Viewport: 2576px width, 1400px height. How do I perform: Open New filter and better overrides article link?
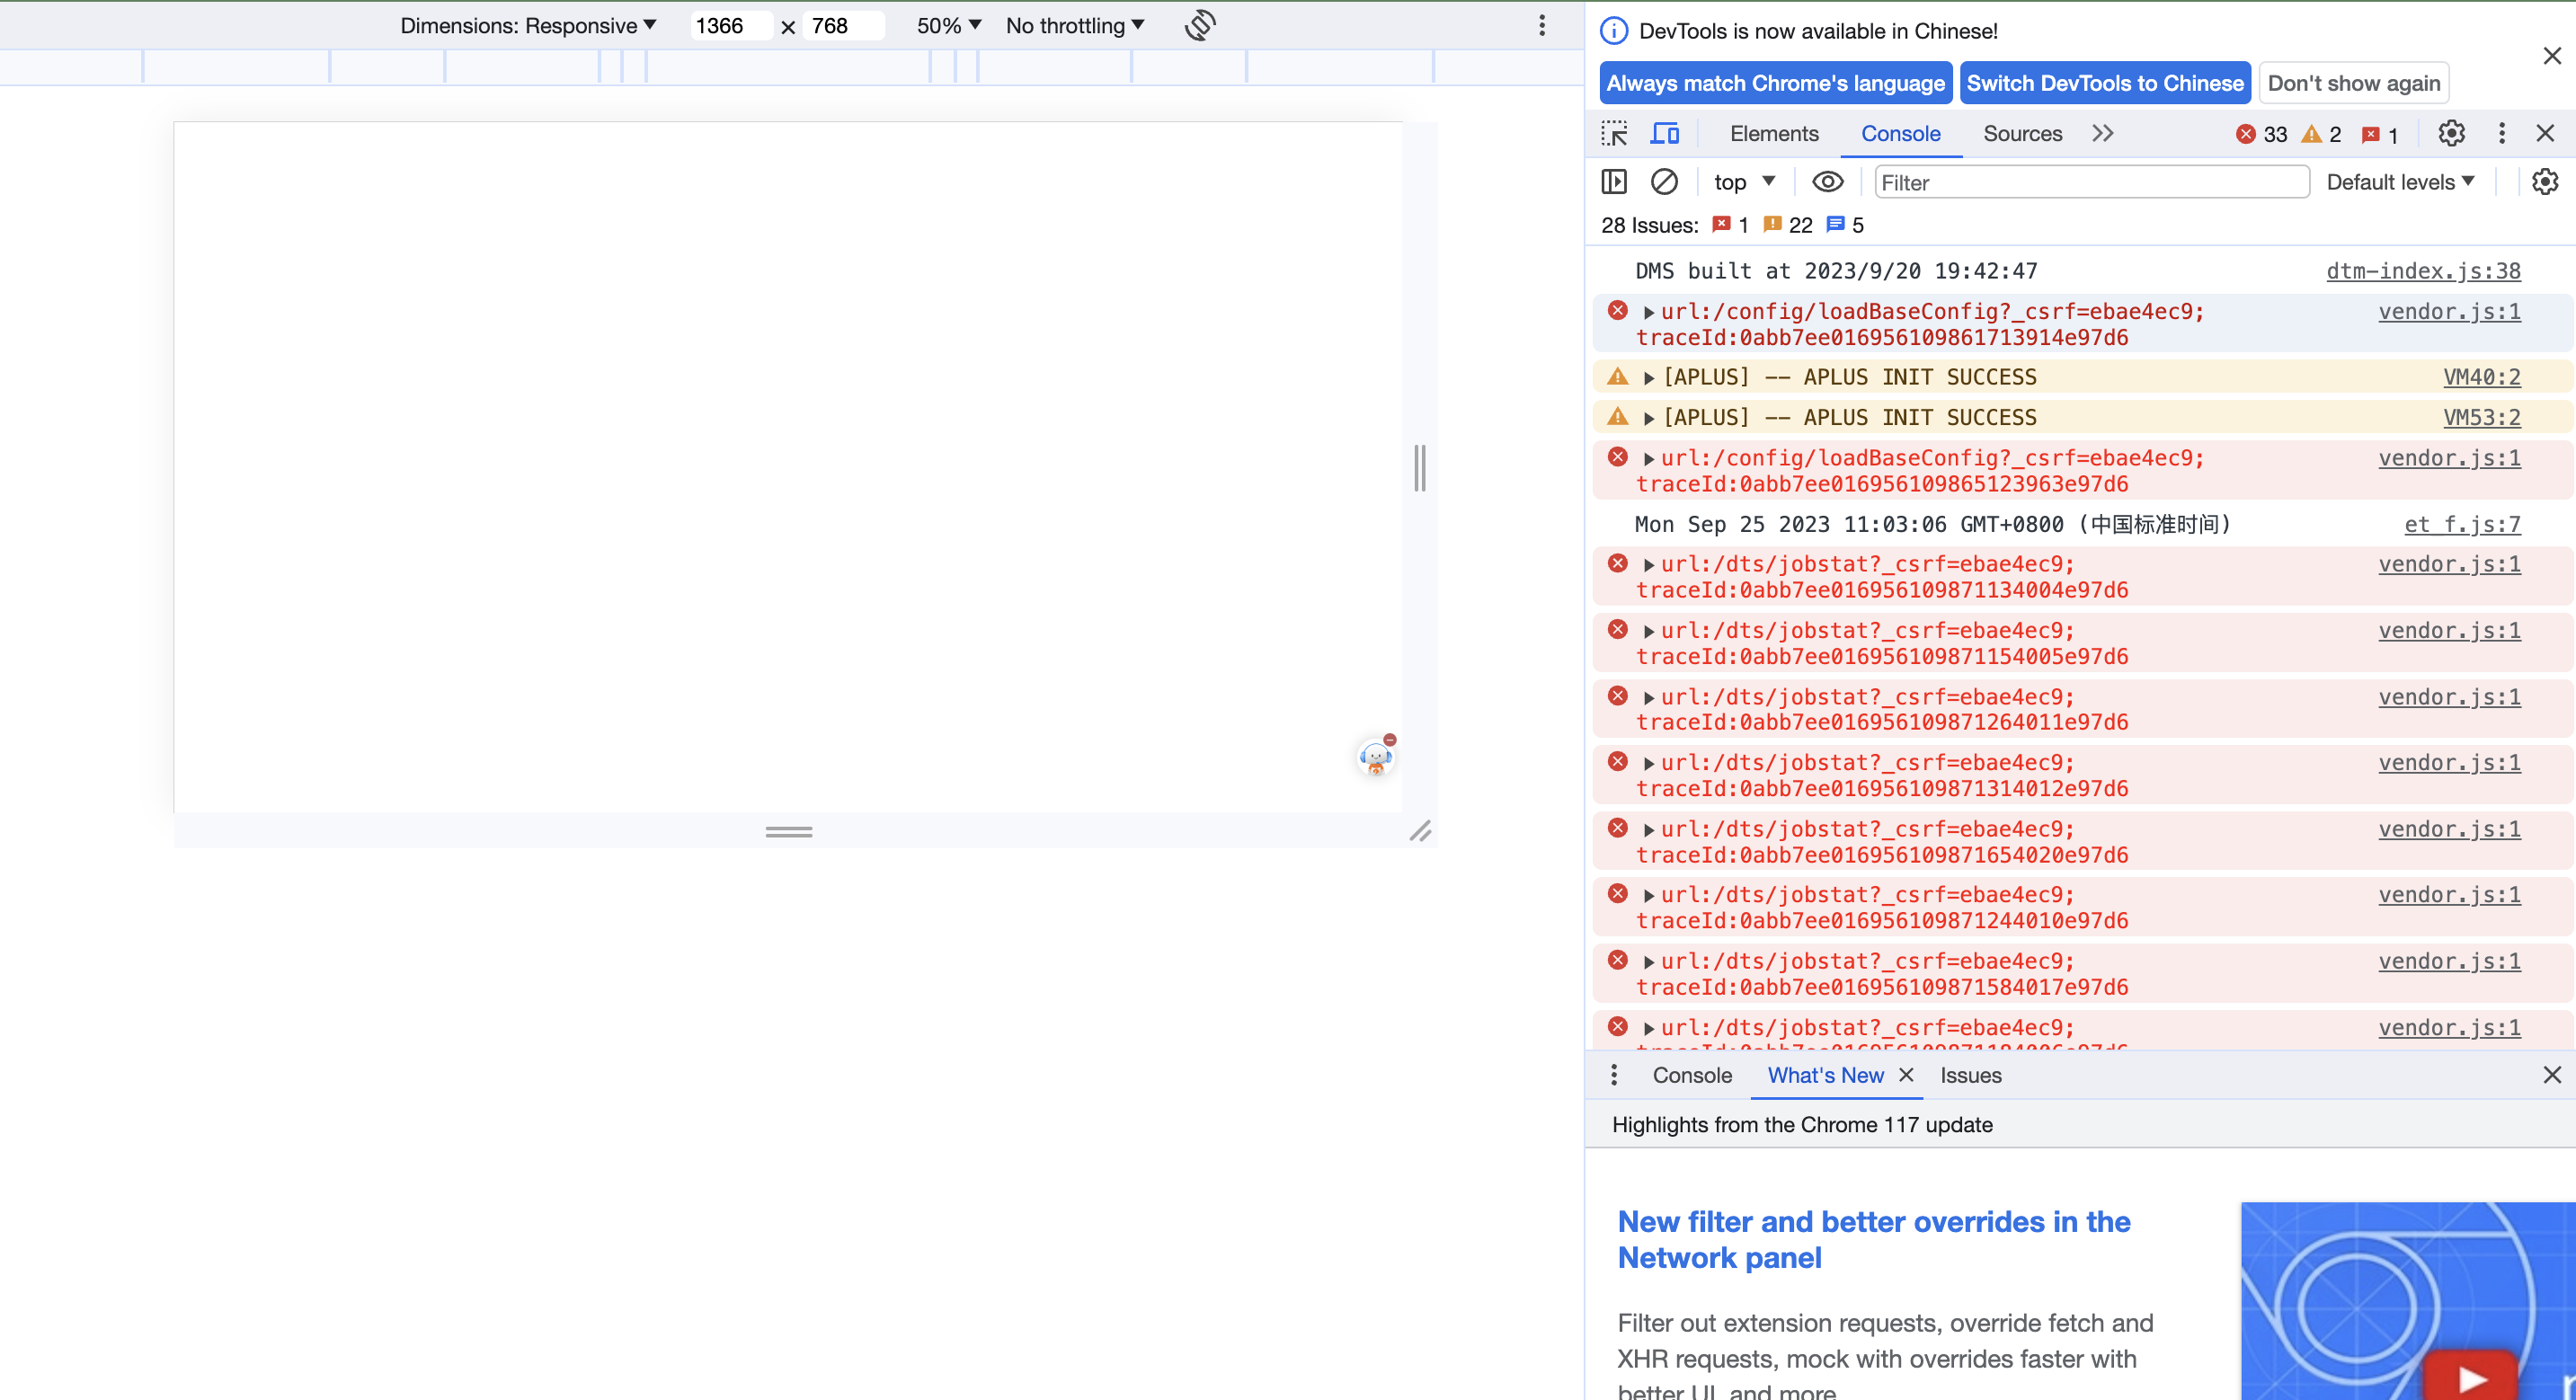[x=1874, y=1239]
